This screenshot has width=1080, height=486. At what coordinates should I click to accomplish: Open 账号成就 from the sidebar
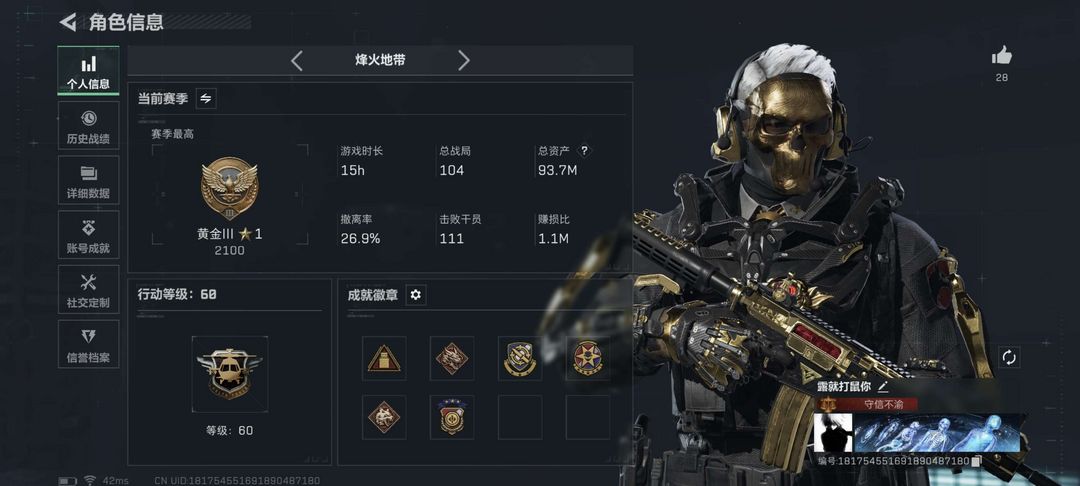[88, 235]
